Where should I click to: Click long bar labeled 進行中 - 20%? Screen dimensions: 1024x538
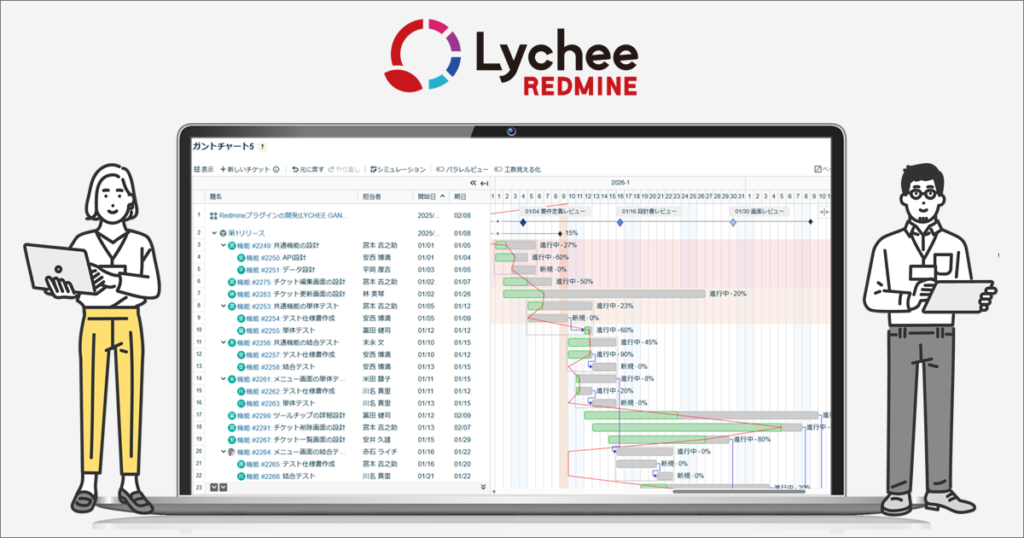pyautogui.click(x=604, y=294)
